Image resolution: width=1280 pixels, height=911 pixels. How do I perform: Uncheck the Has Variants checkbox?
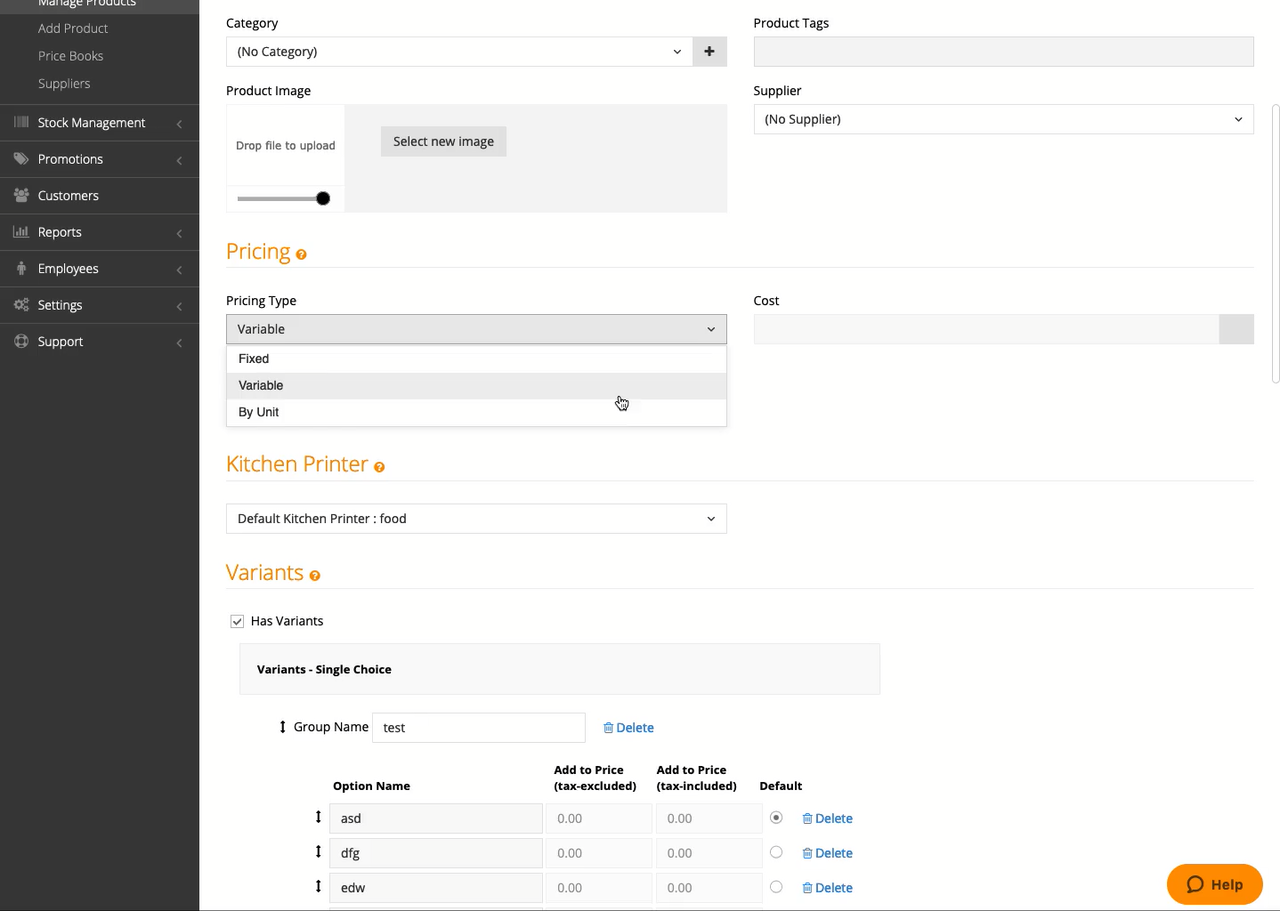[x=237, y=621]
